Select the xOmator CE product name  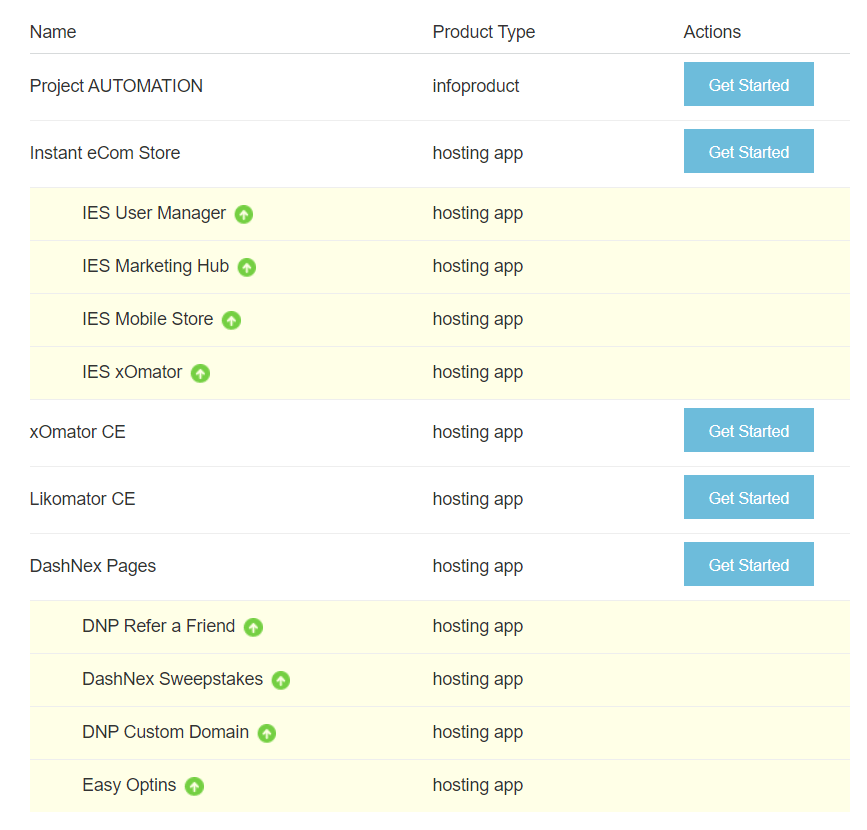(77, 431)
